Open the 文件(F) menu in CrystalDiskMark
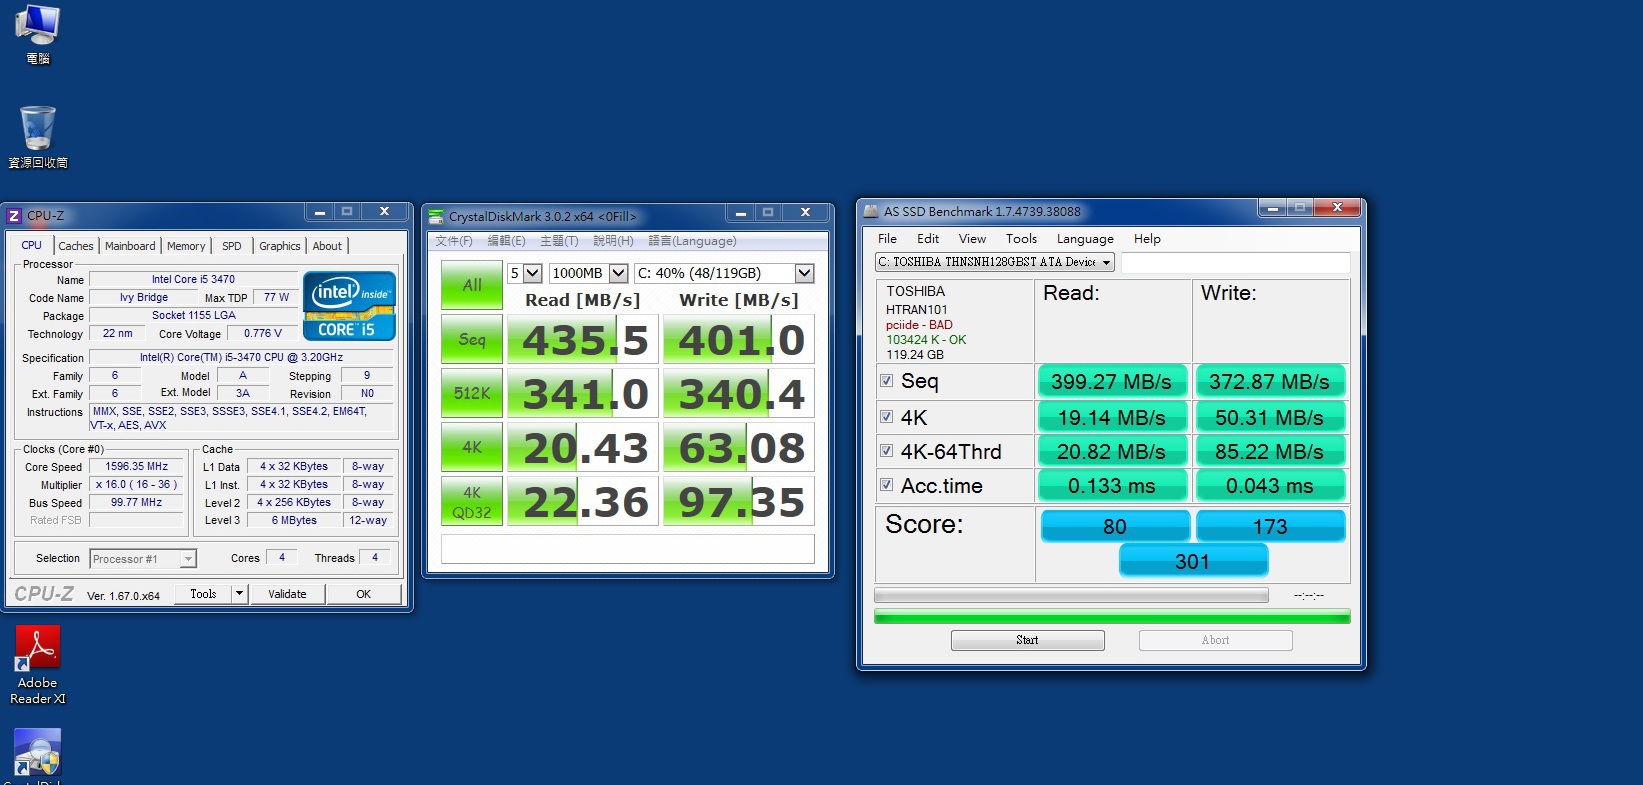 click(454, 241)
